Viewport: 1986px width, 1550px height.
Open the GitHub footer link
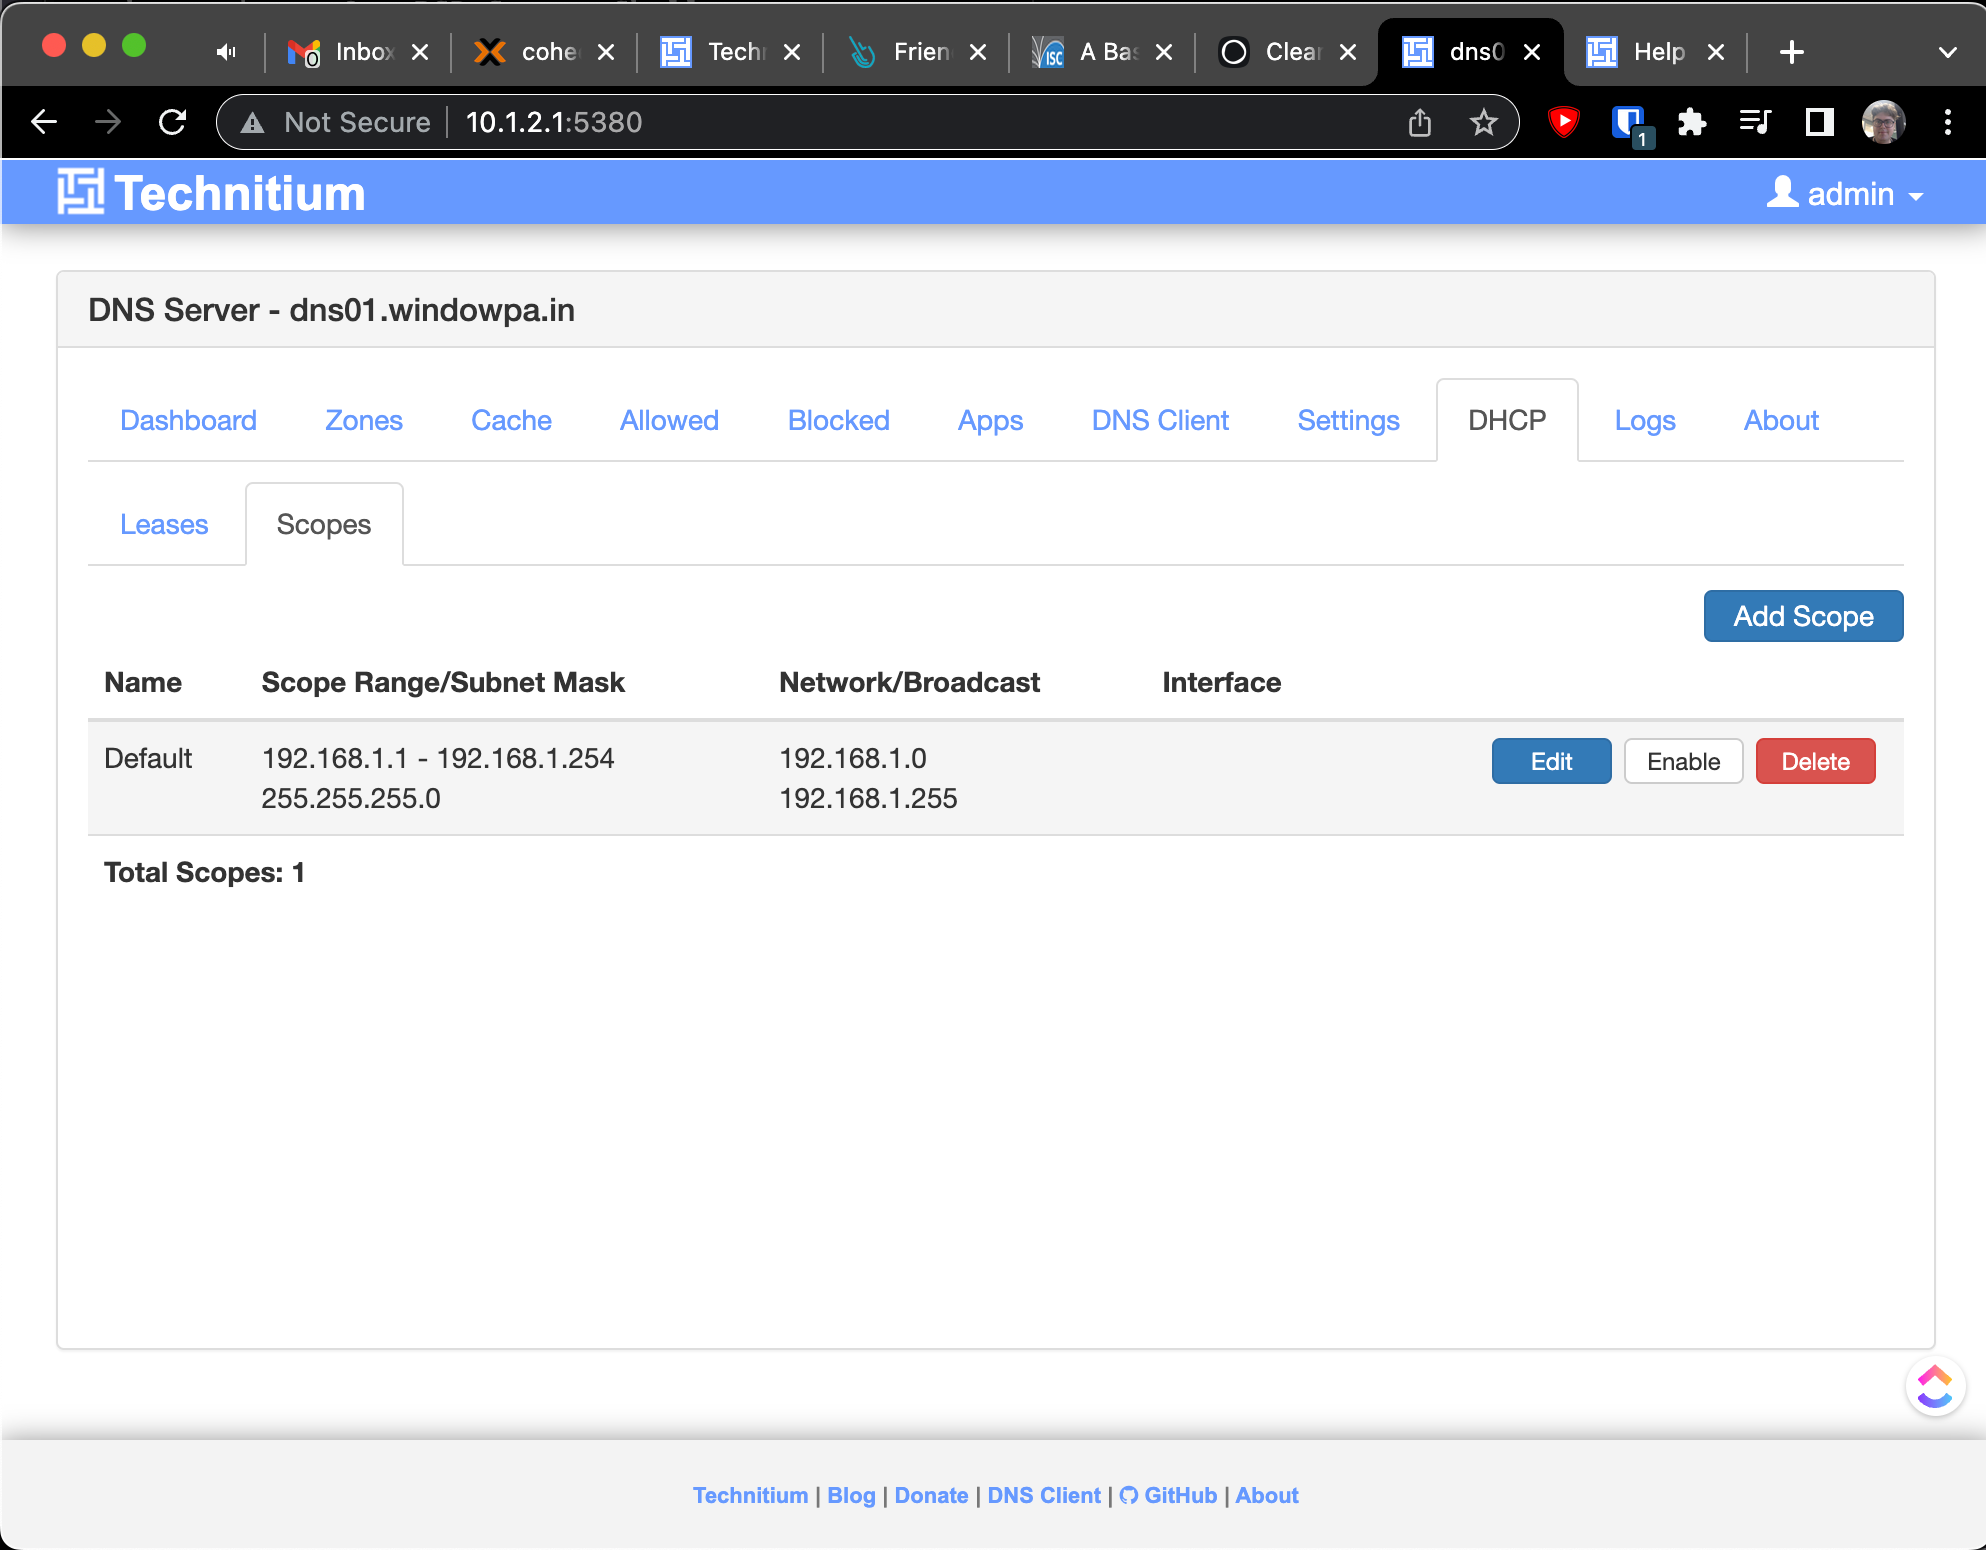(x=1168, y=1496)
